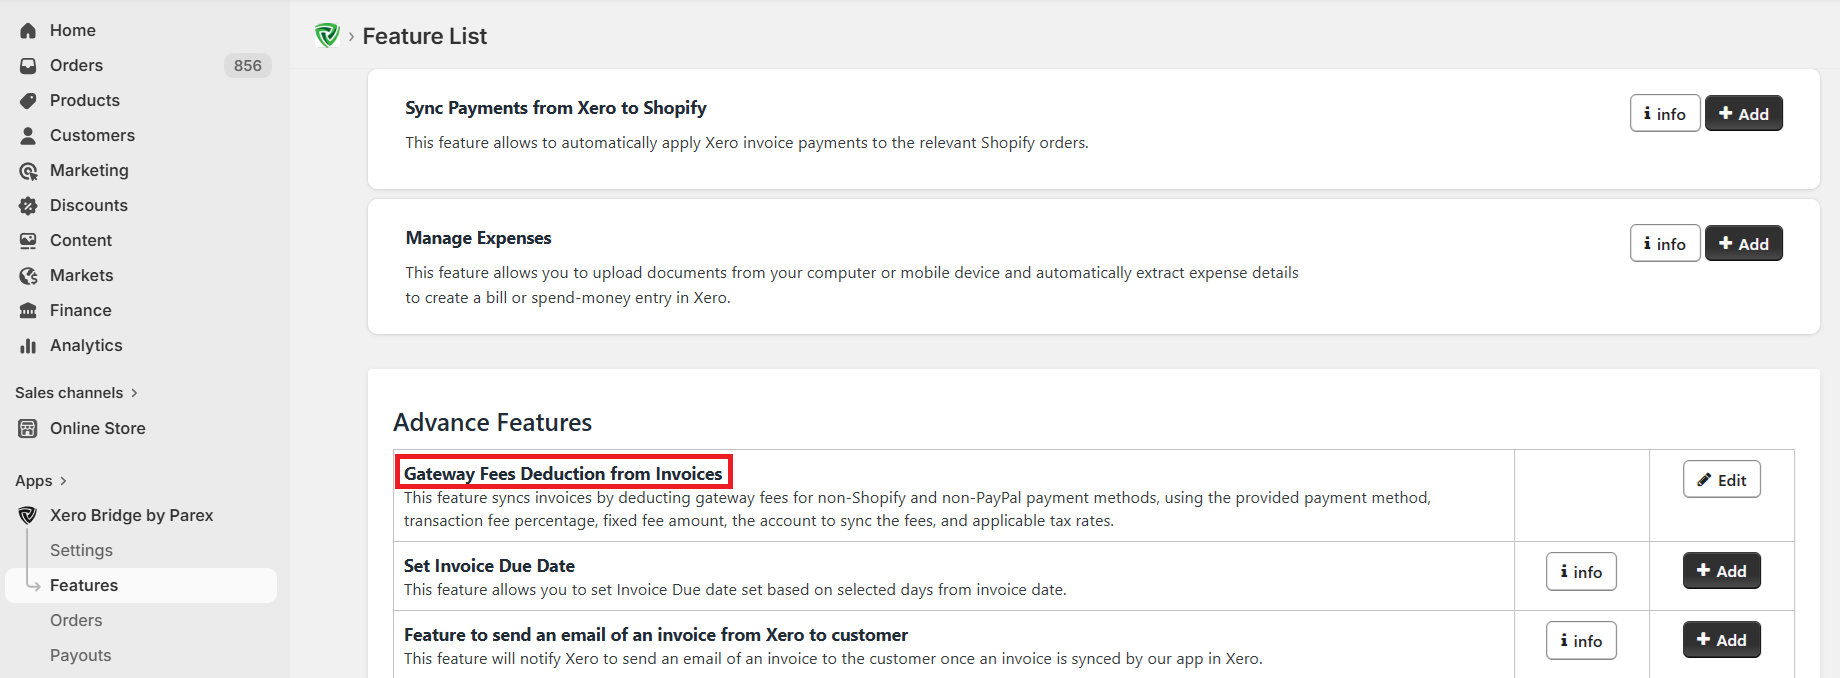Open the Gateway Fees Deduction from Invoices title
Image resolution: width=1840 pixels, height=678 pixels.
coord(563,473)
